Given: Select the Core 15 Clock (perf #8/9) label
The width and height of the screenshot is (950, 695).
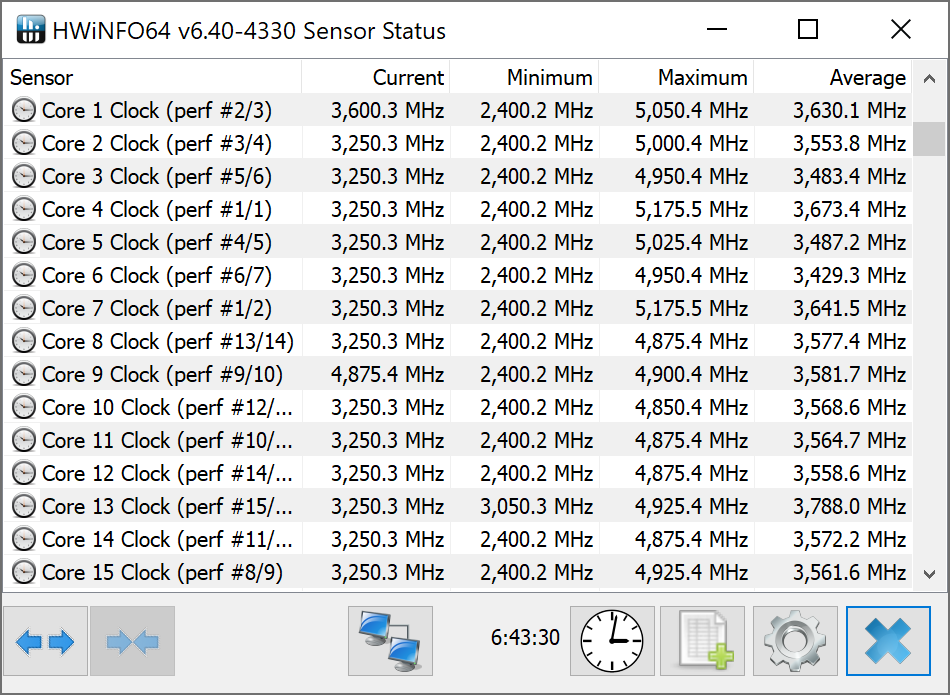Looking at the screenshot, I should tap(162, 573).
